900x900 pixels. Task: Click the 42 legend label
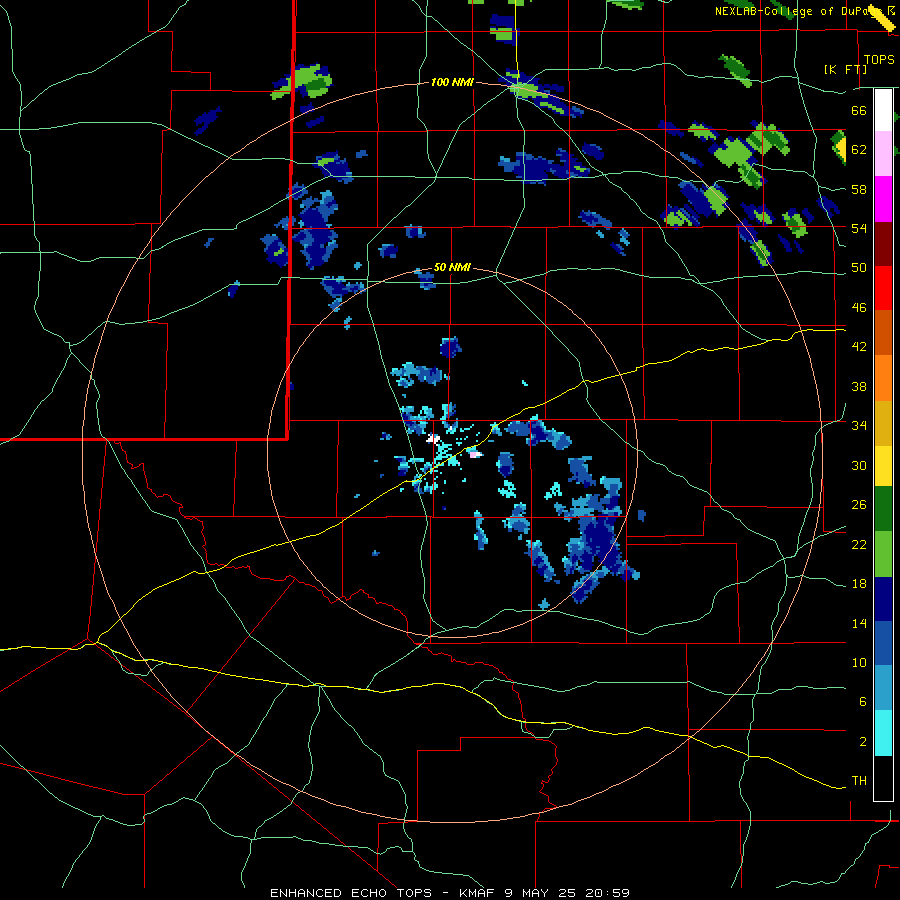[x=859, y=346]
